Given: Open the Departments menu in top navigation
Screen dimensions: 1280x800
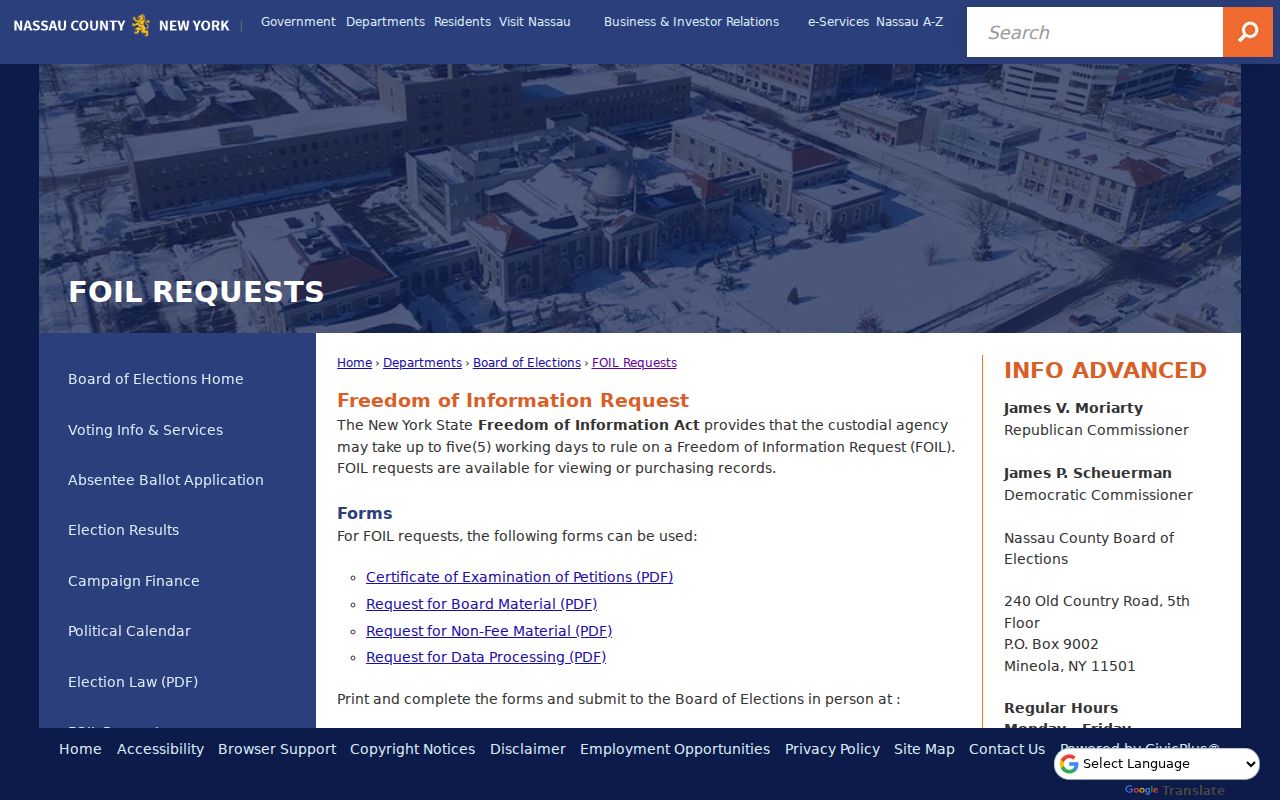Looking at the screenshot, I should click(385, 21).
